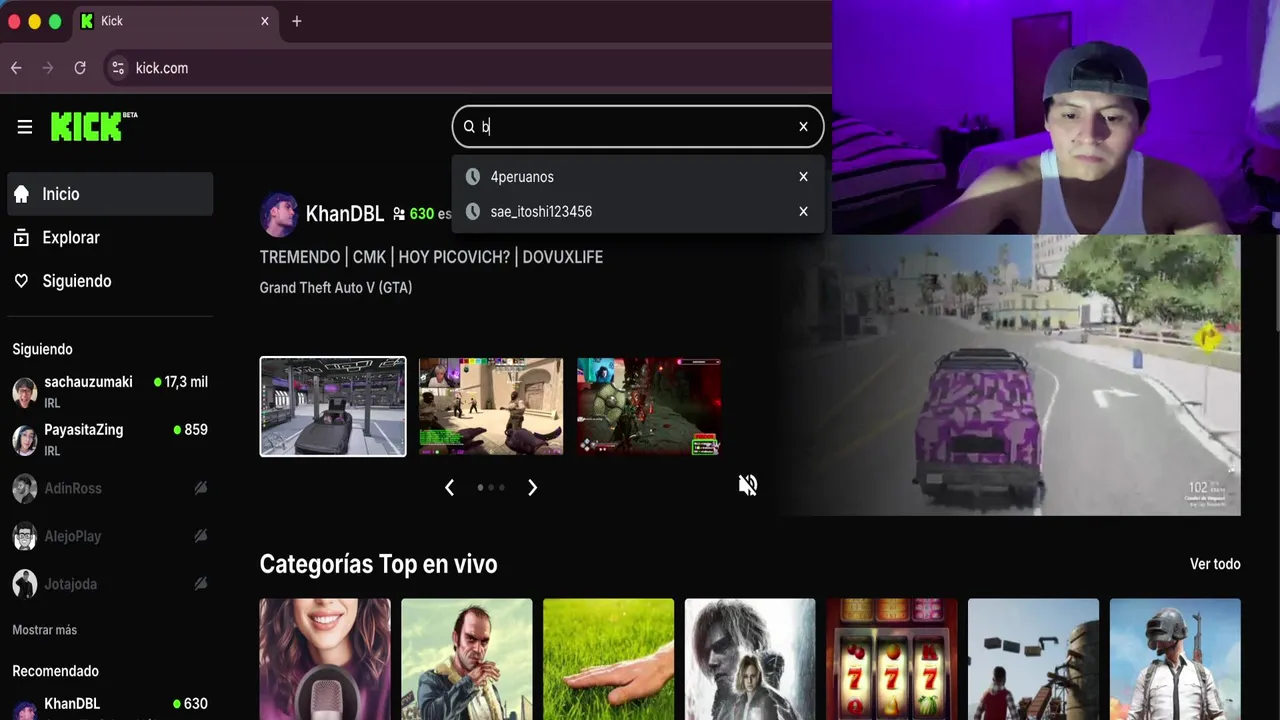Viewport: 1280px width, 720px height.
Task: Reload the kick.com page
Action: pyautogui.click(x=80, y=68)
